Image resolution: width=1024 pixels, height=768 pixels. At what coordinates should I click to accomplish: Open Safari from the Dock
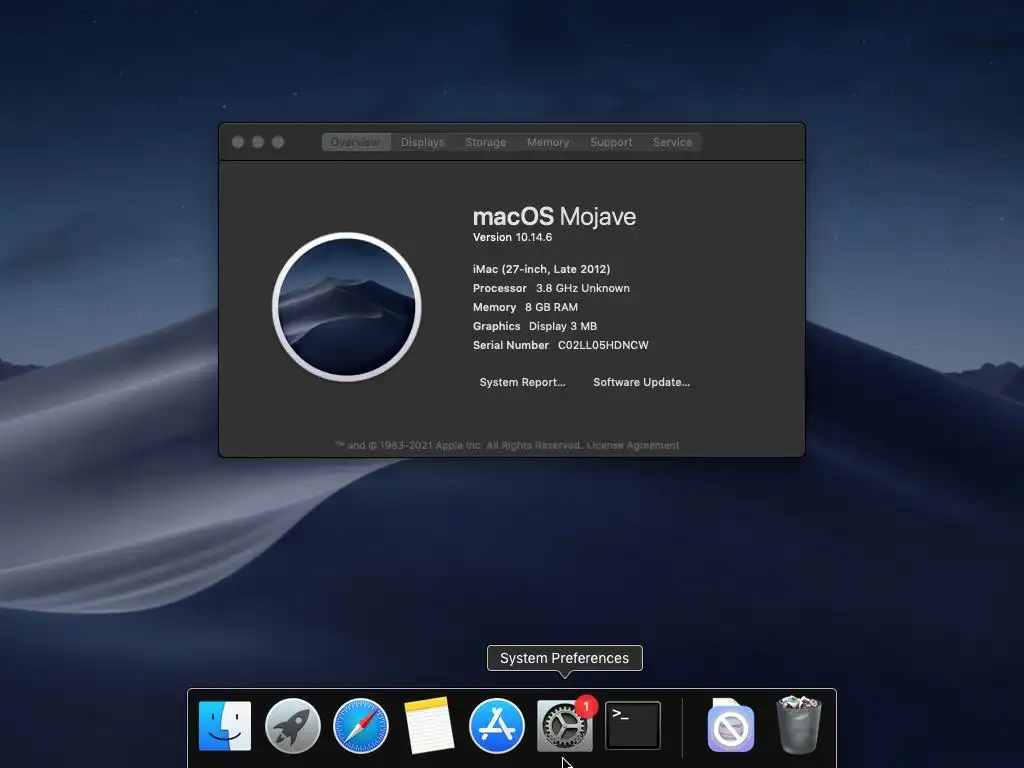(360, 726)
